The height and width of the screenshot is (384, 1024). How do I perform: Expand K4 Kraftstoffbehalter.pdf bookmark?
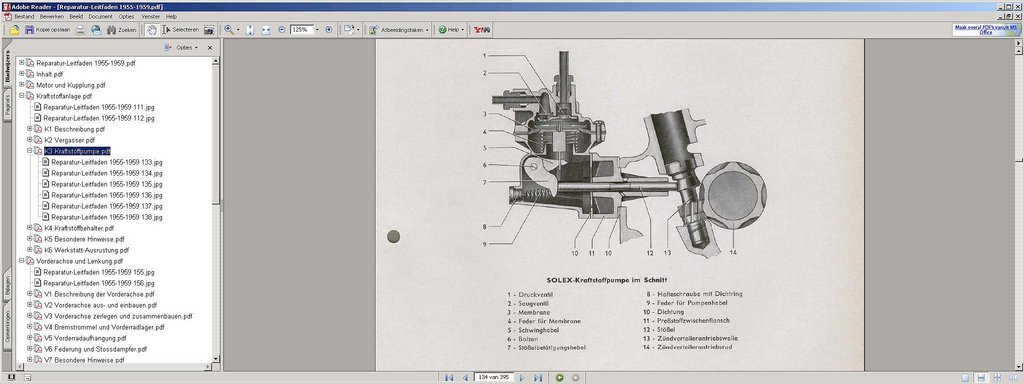point(29,228)
